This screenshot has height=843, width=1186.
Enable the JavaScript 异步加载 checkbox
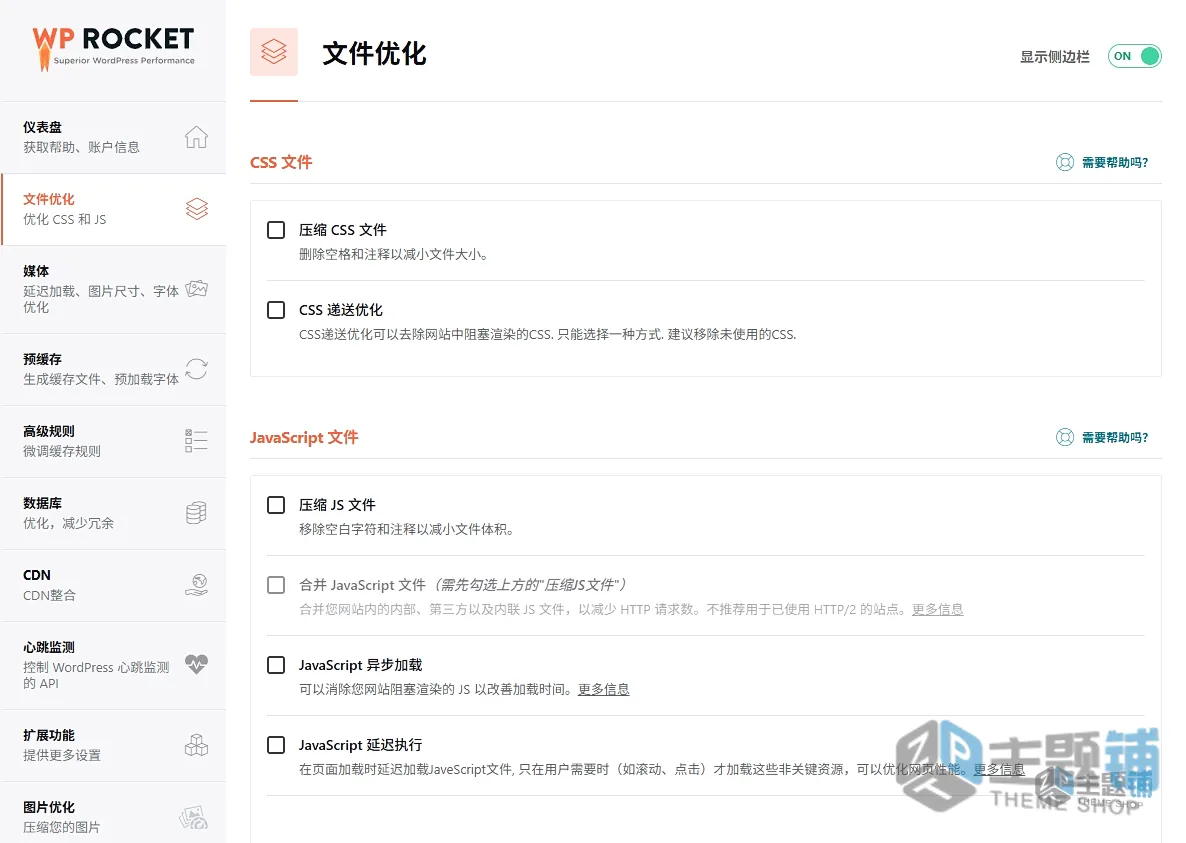[x=276, y=665]
